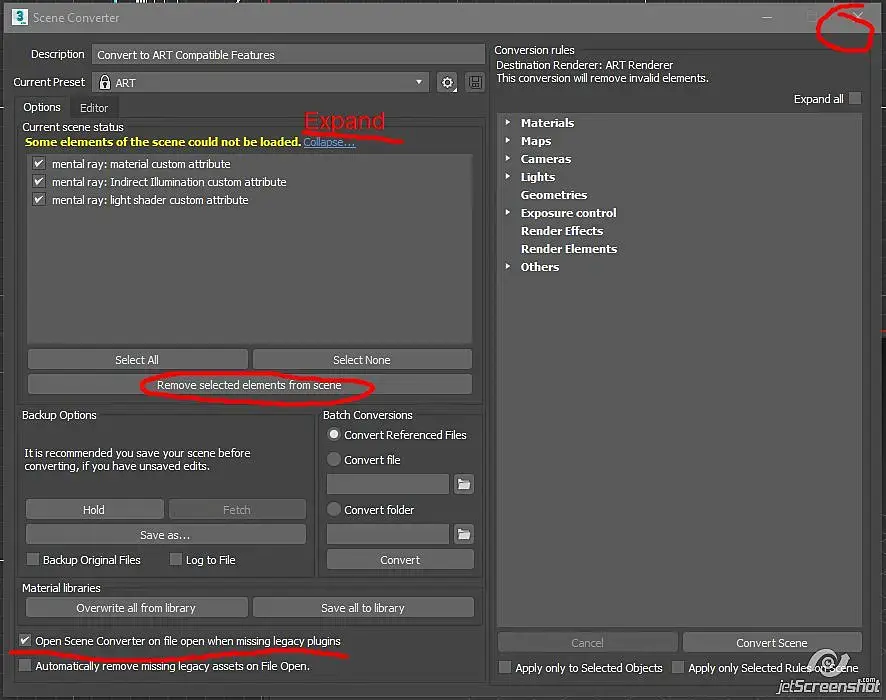This screenshot has height=700, width=886.
Task: Click the lock icon beside ART preset
Action: [105, 82]
